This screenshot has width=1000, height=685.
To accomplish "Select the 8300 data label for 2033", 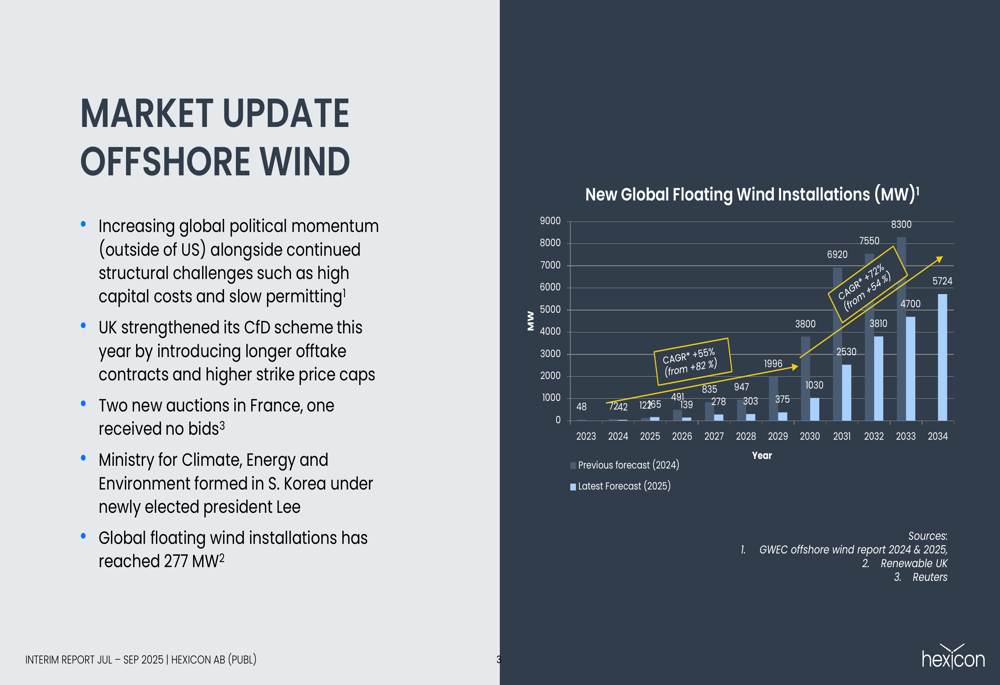I will coord(901,225).
